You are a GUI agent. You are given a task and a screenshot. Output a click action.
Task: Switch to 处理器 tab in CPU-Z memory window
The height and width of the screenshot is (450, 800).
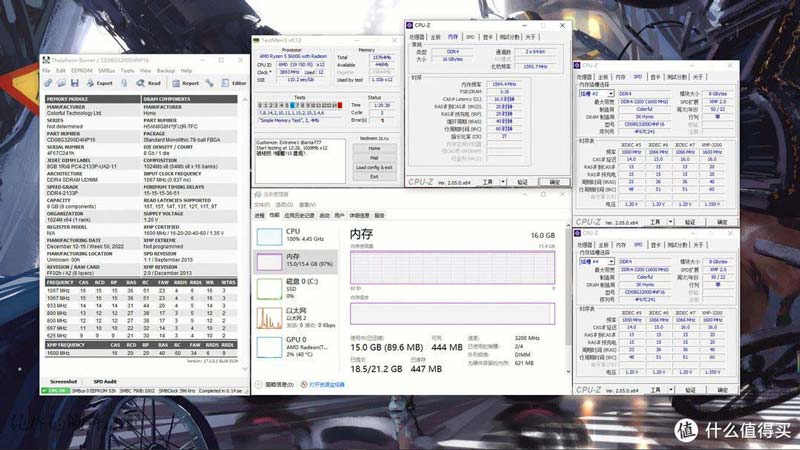[x=417, y=37]
